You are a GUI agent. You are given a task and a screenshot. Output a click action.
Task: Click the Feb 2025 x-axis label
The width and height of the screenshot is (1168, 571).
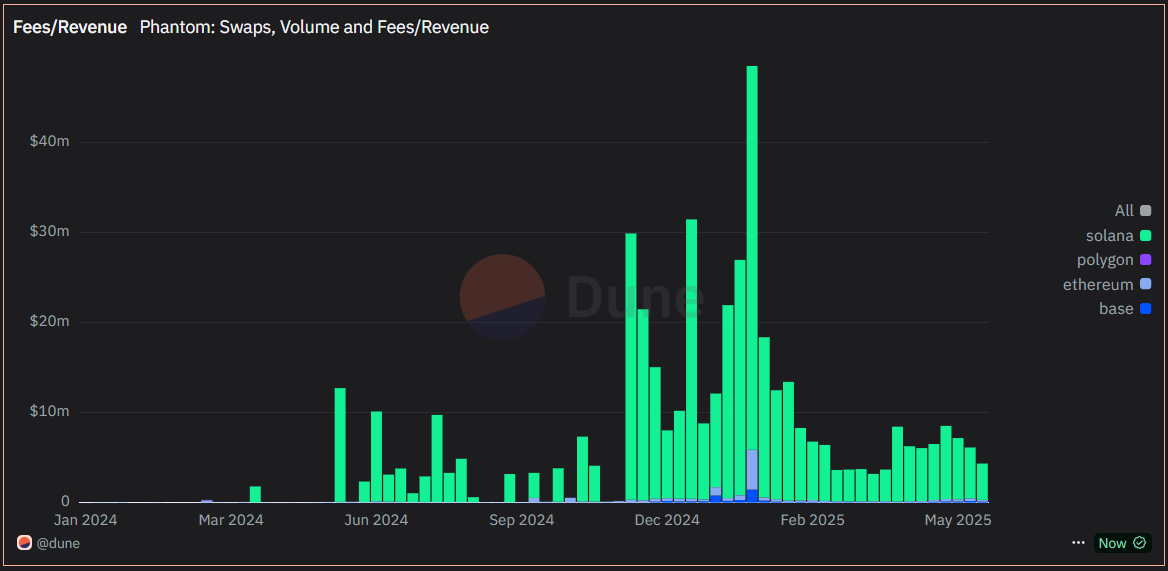click(x=813, y=520)
